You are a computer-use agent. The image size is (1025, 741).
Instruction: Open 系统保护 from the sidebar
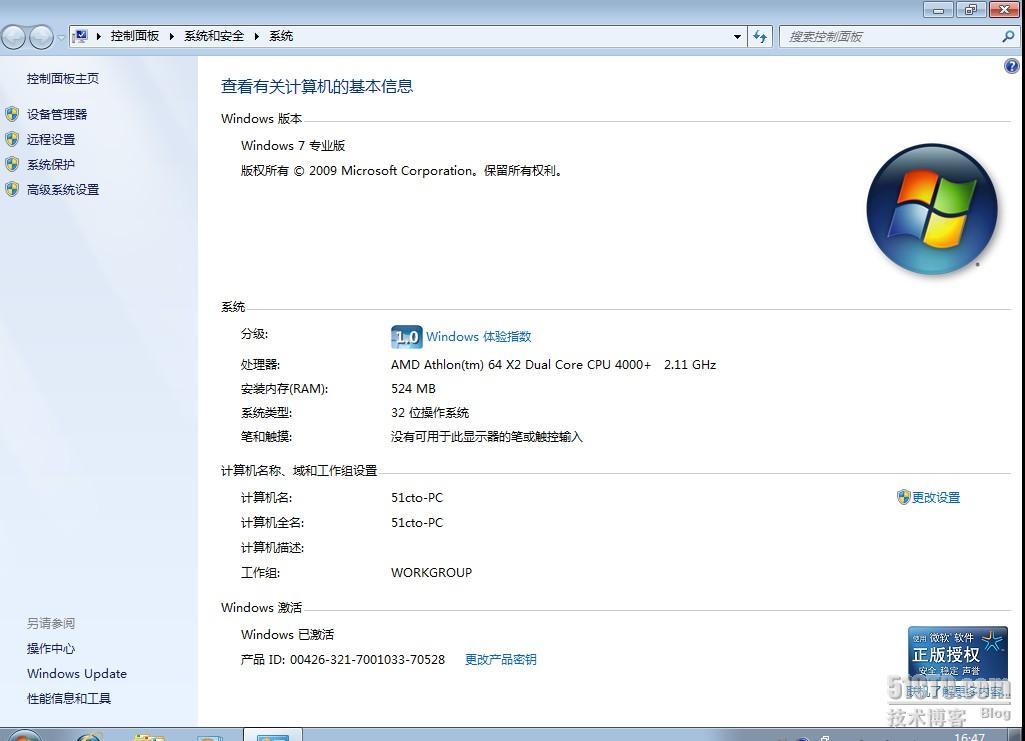pyautogui.click(x=51, y=165)
